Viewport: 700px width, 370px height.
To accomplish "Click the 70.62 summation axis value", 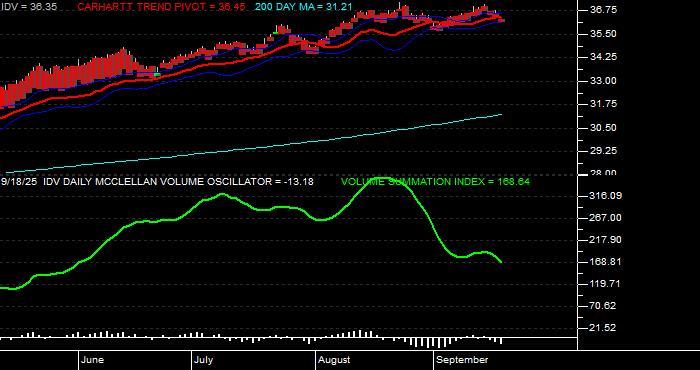I will 604,306.
